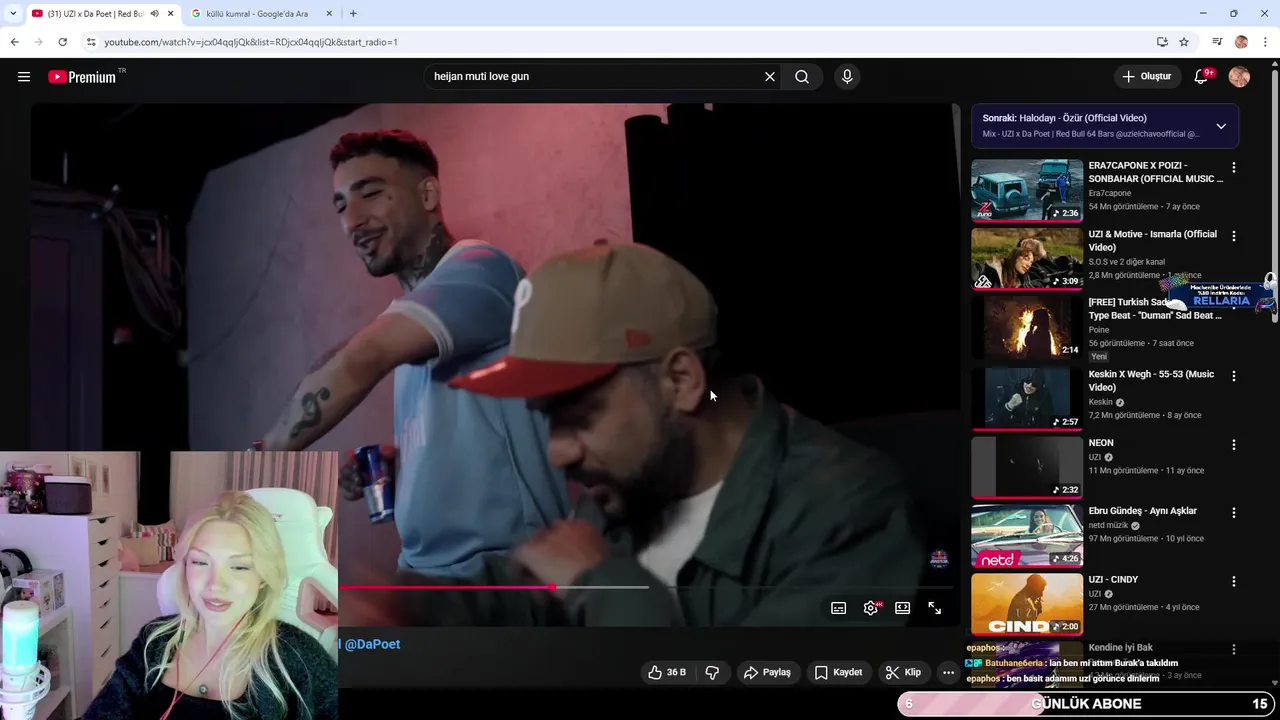1280x720 pixels.
Task: Open more actions ellipsis below video
Action: pos(949,673)
